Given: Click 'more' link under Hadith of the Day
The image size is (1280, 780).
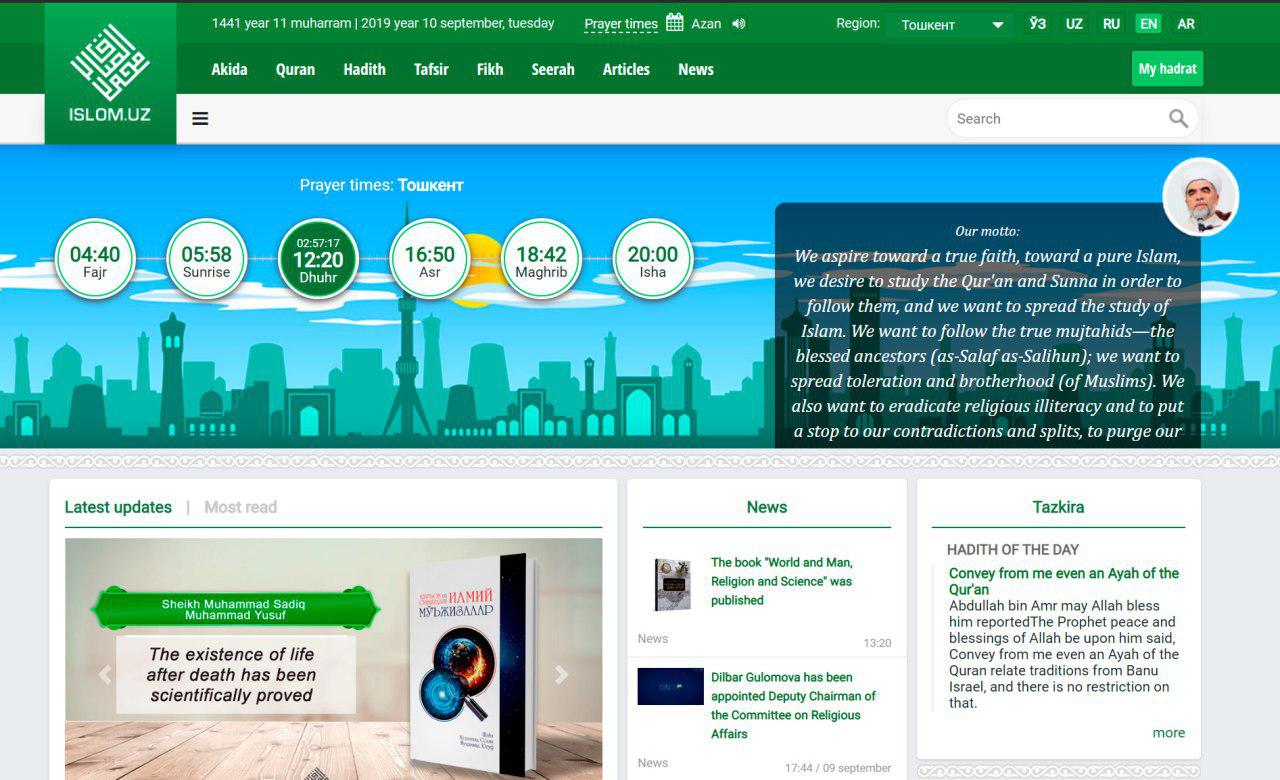Looking at the screenshot, I should coord(1168,733).
